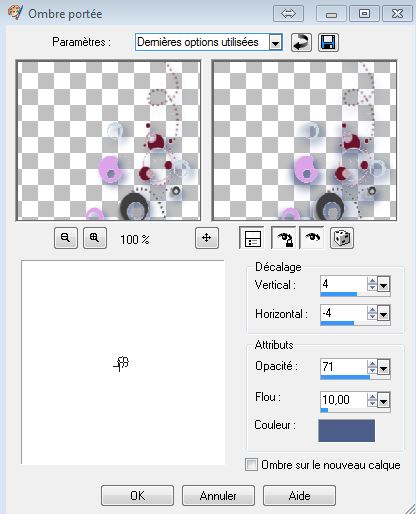This screenshot has width=416, height=514.
Task: Open the Couleur shadow color swatch
Action: click(x=346, y=431)
